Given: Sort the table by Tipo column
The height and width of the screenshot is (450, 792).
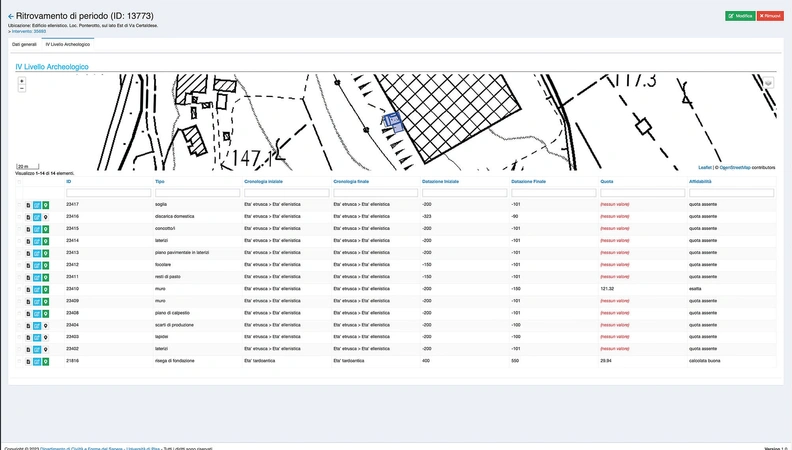Looking at the screenshot, I should [160, 181].
